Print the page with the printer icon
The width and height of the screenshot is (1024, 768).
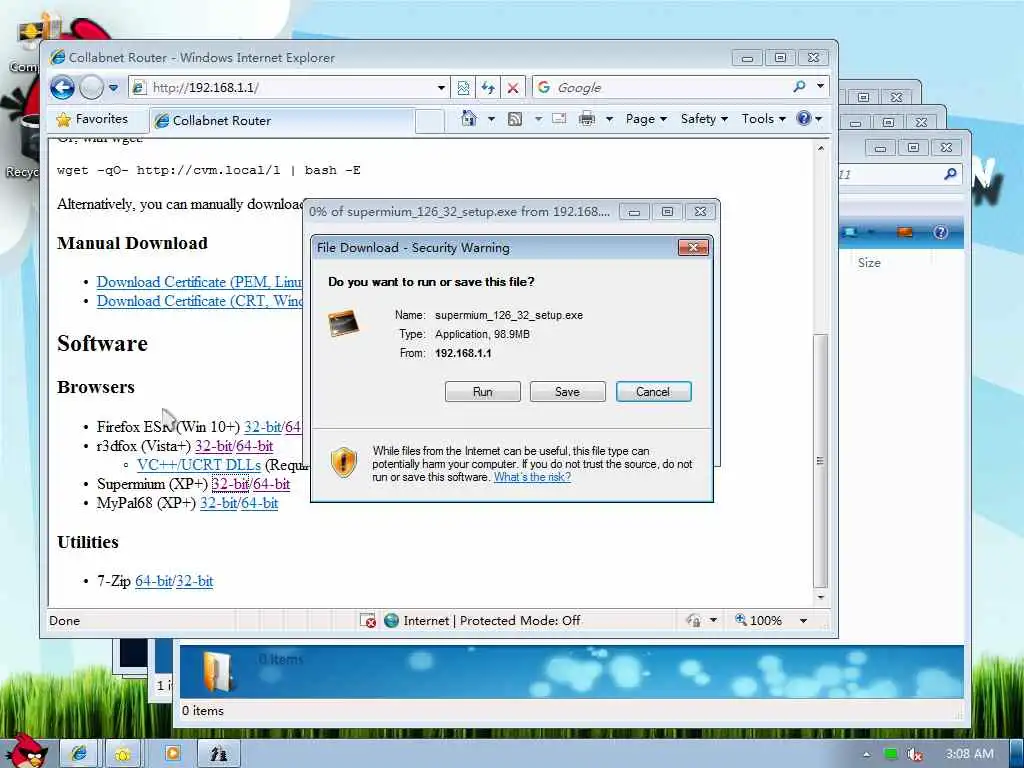click(x=587, y=118)
